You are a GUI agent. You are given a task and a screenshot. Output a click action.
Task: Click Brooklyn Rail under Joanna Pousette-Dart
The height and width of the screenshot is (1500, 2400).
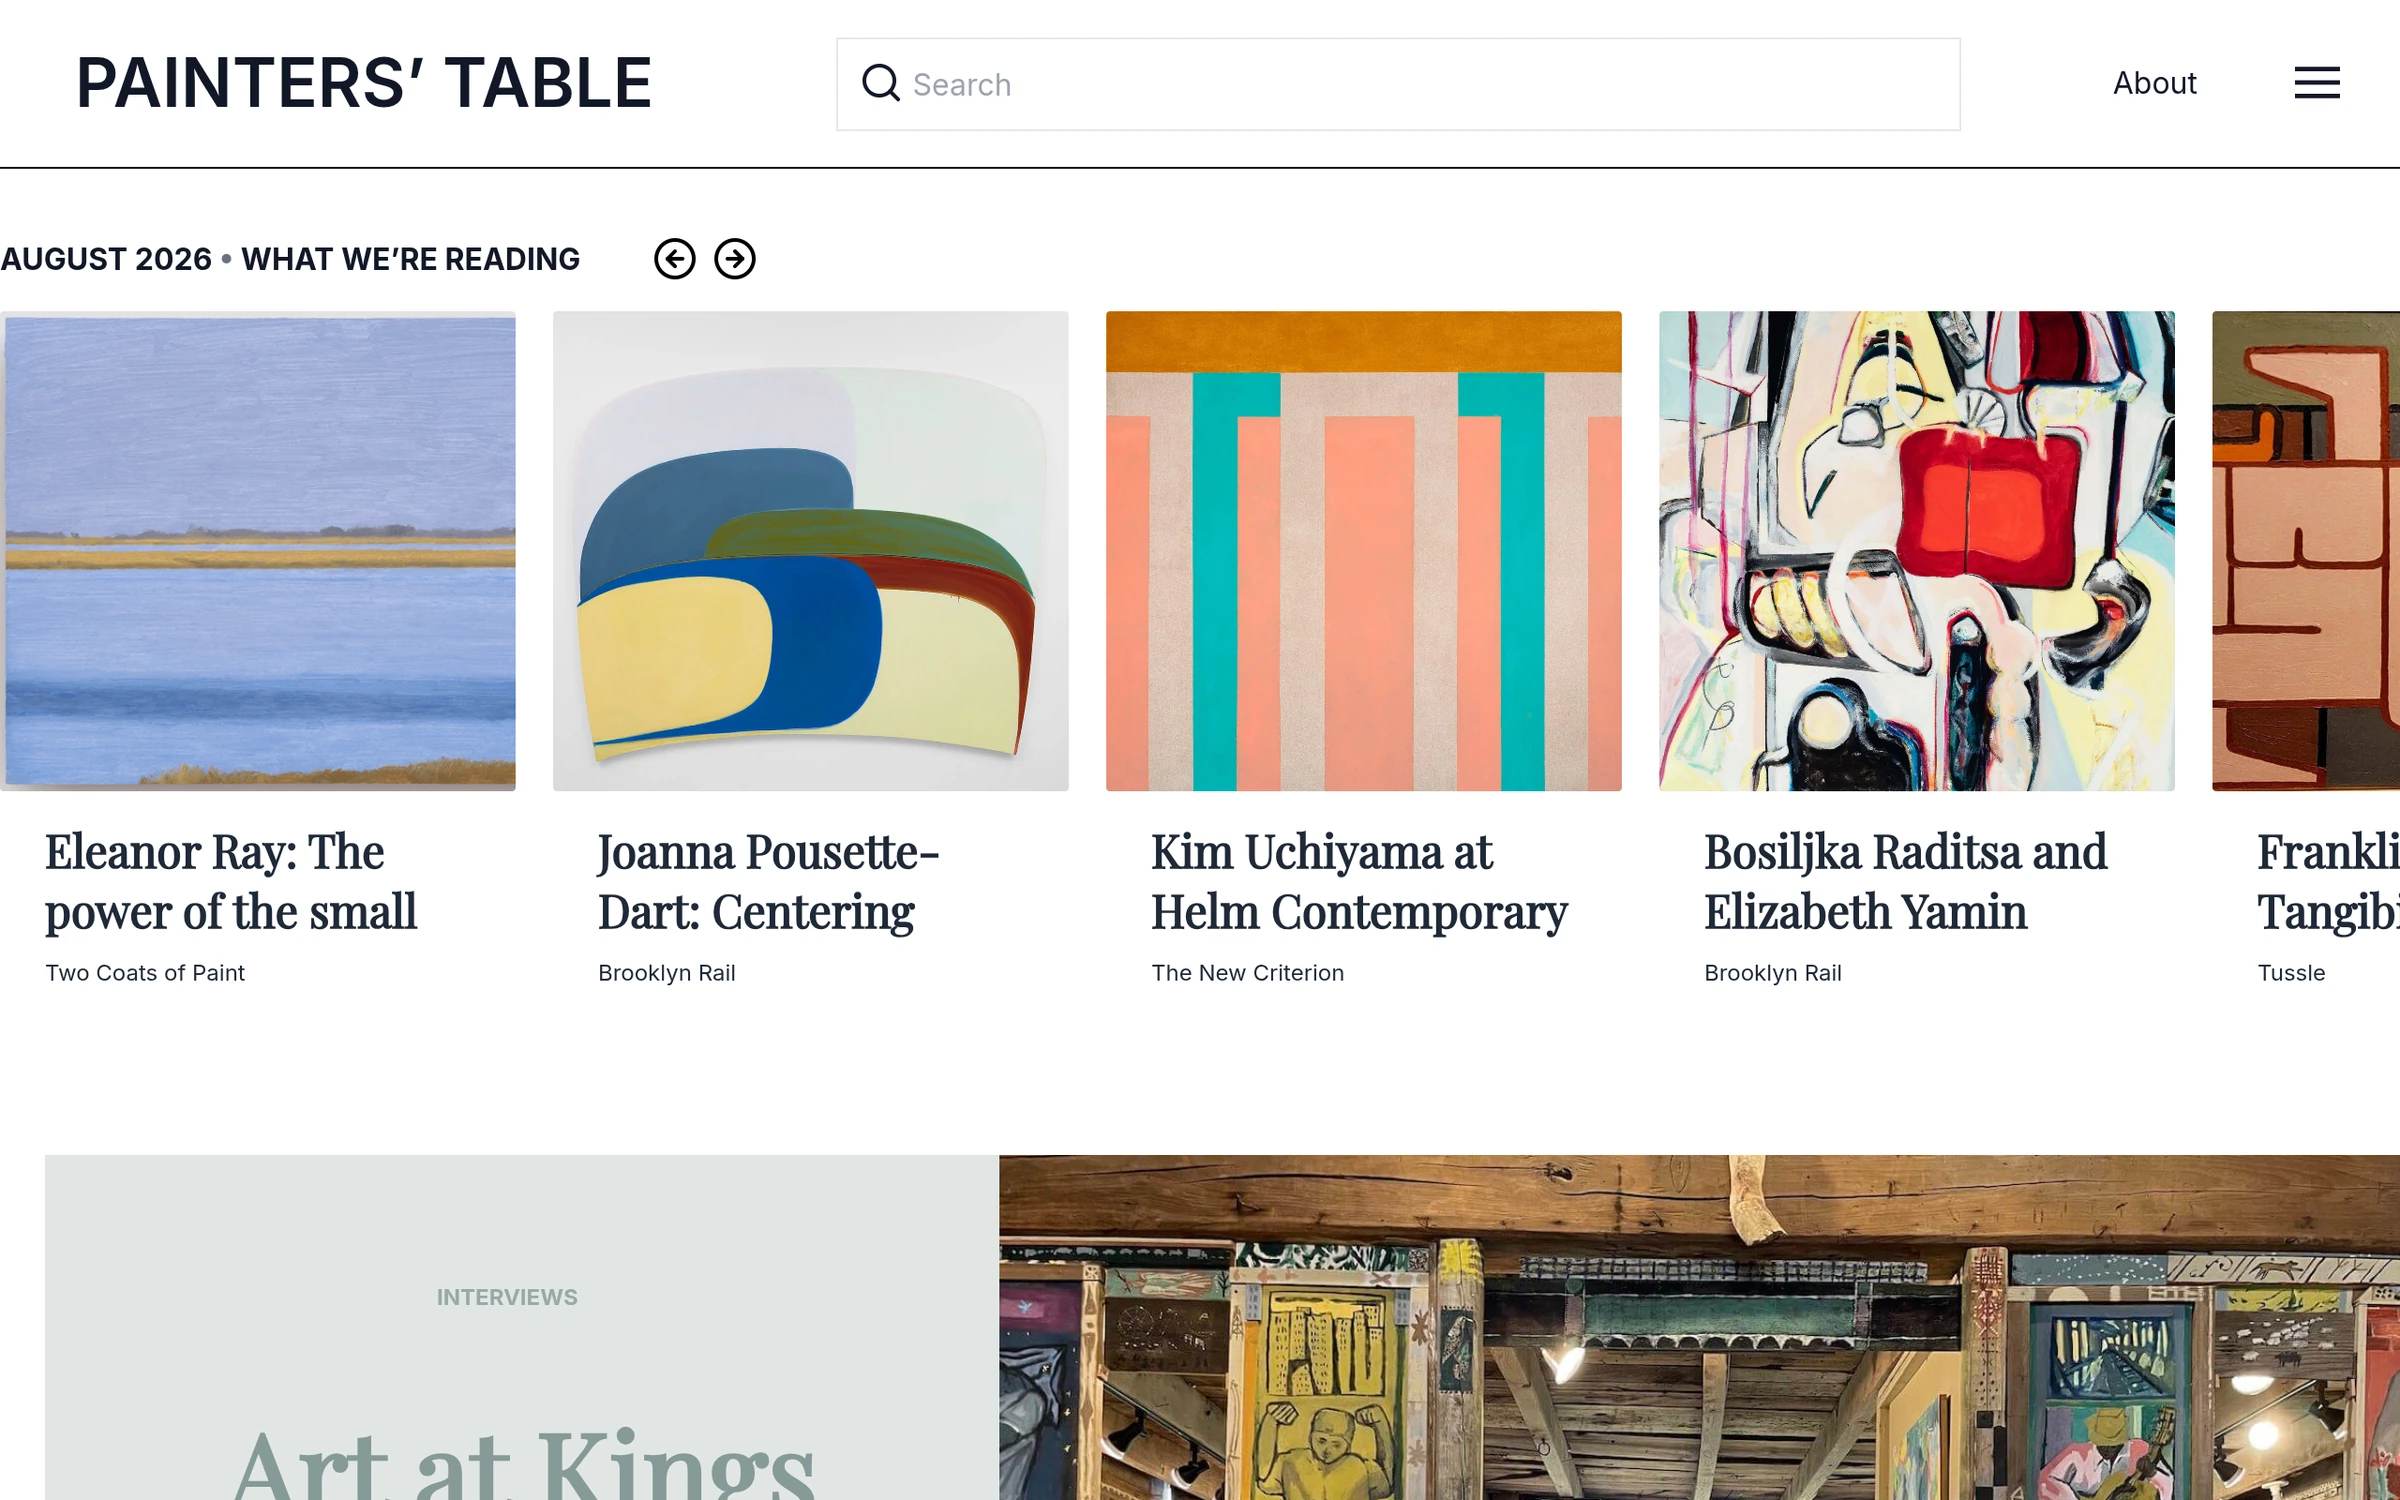[667, 973]
